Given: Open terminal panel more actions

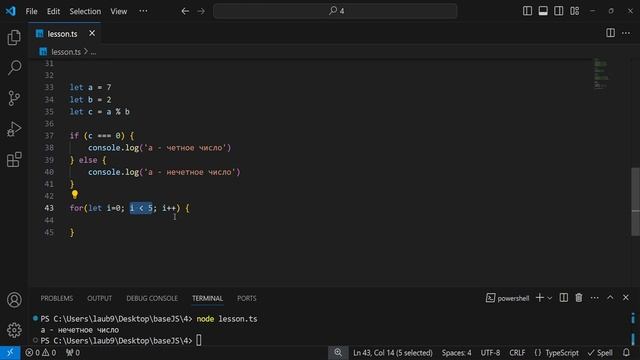Looking at the screenshot, I should click(x=594, y=298).
